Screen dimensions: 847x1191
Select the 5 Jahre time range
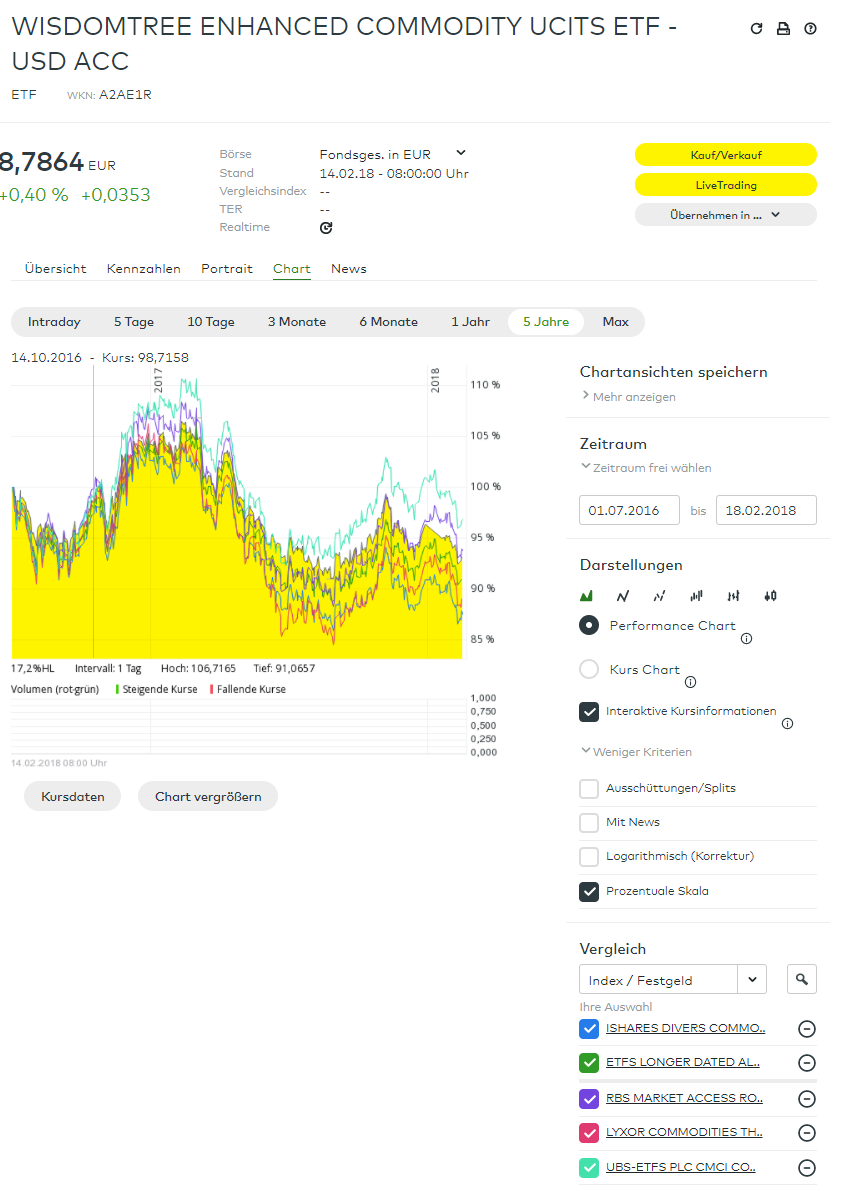tap(545, 322)
